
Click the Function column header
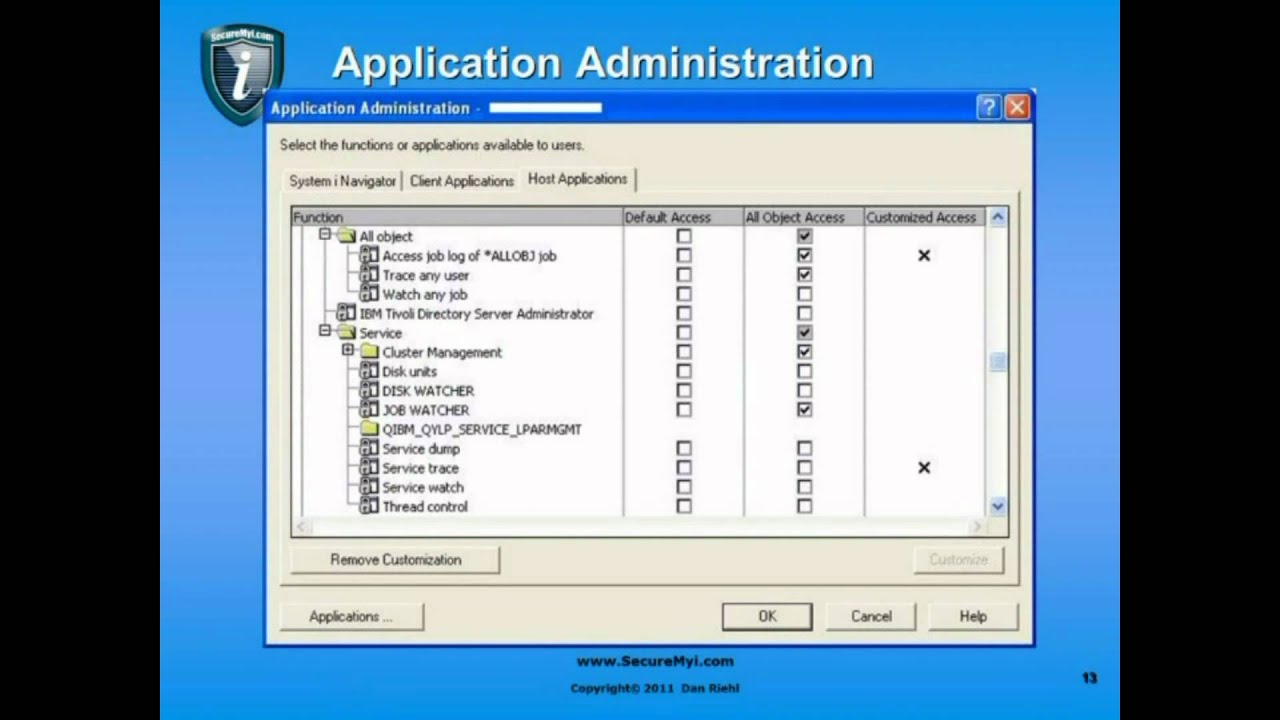click(x=457, y=217)
